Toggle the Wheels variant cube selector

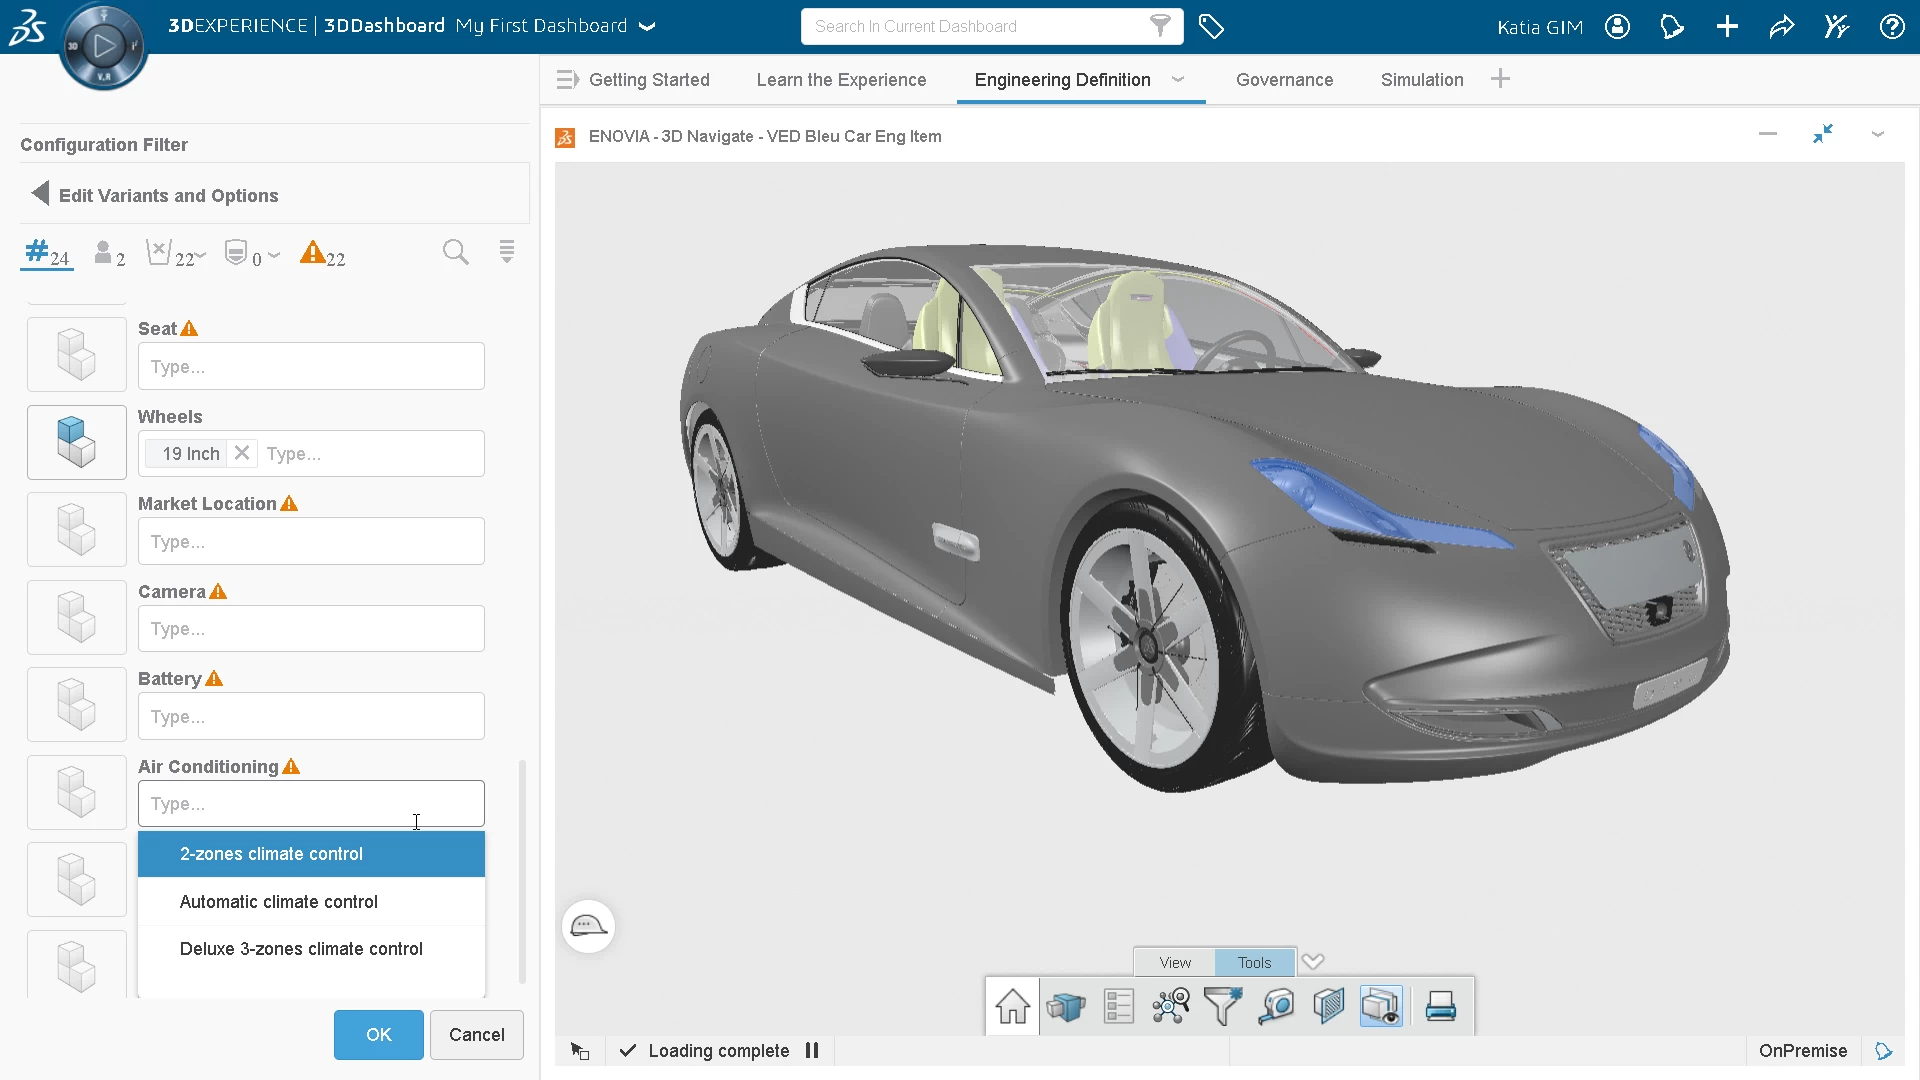(x=77, y=442)
